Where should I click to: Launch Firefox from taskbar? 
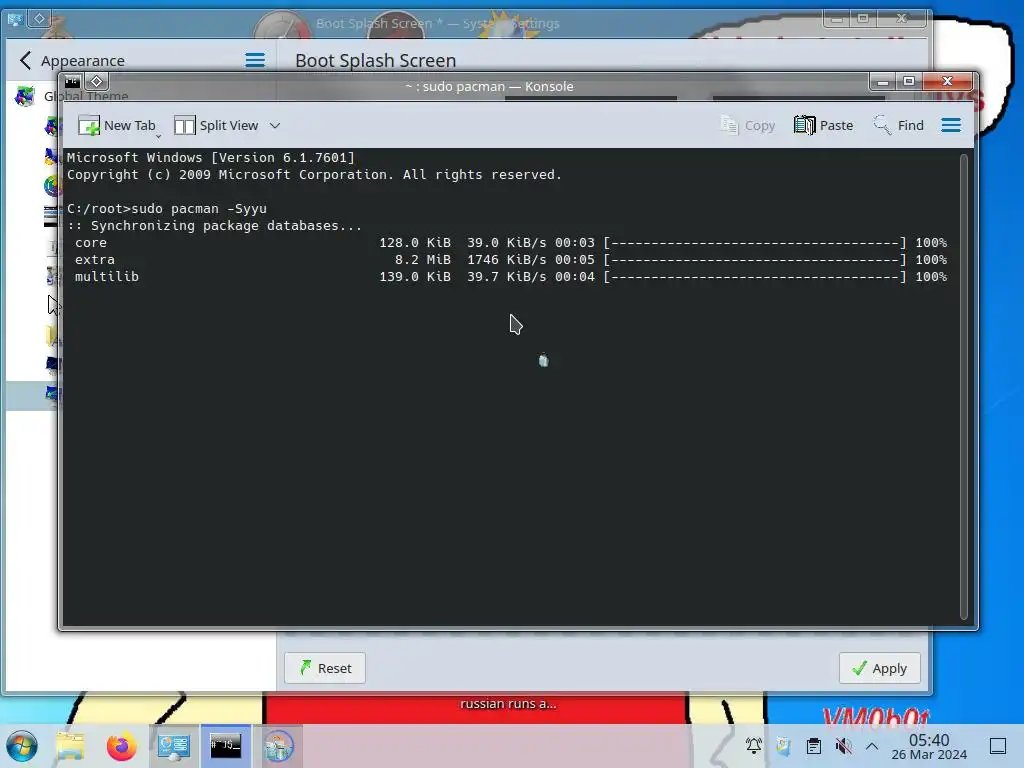click(x=121, y=746)
